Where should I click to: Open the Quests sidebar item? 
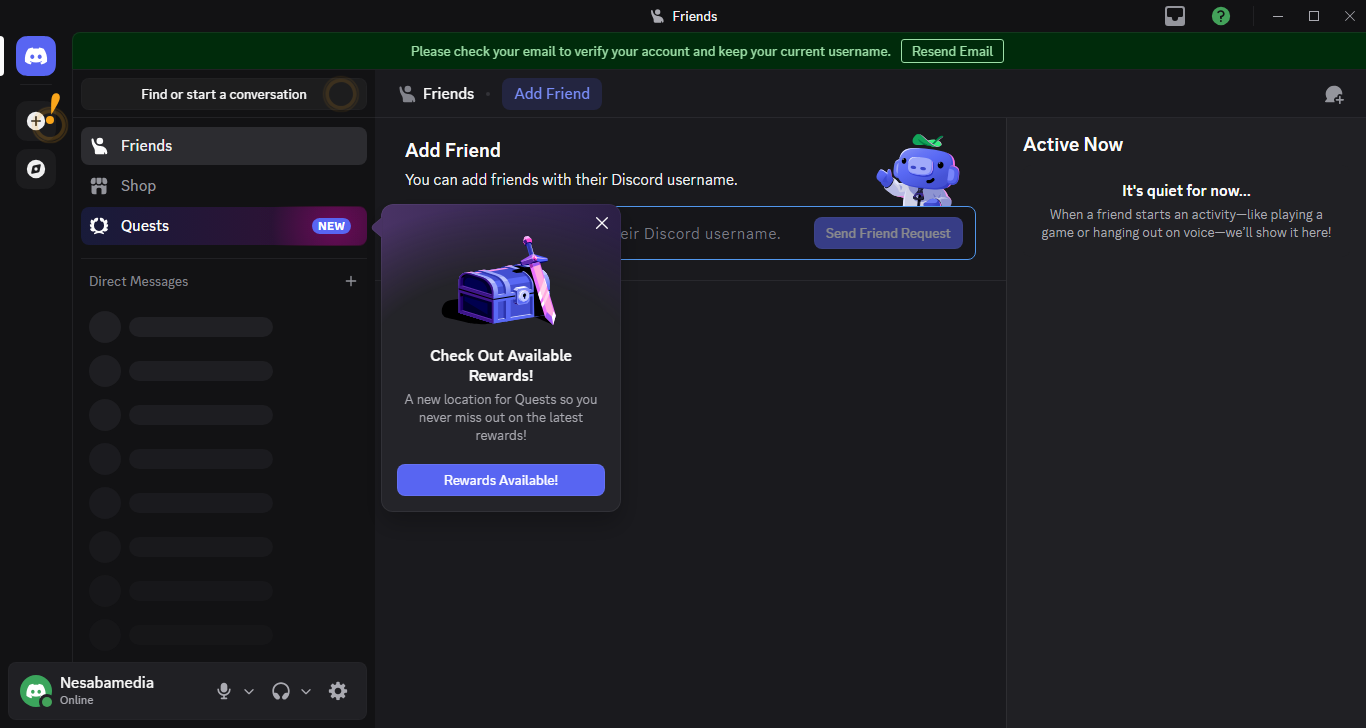(145, 226)
